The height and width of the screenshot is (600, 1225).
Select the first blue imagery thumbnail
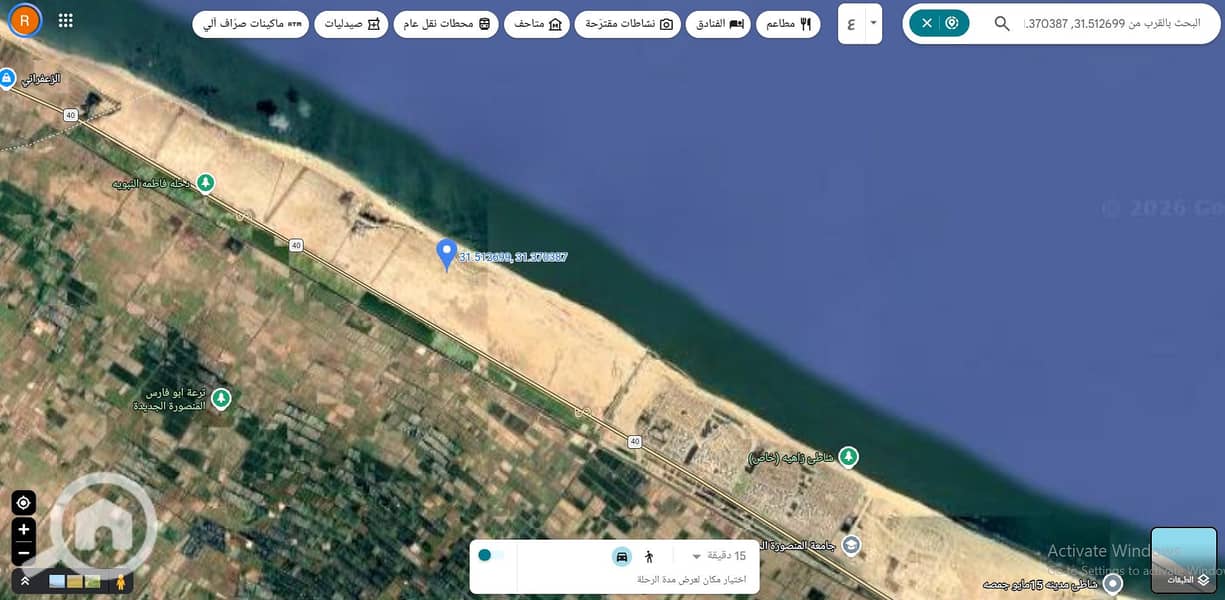coord(56,581)
